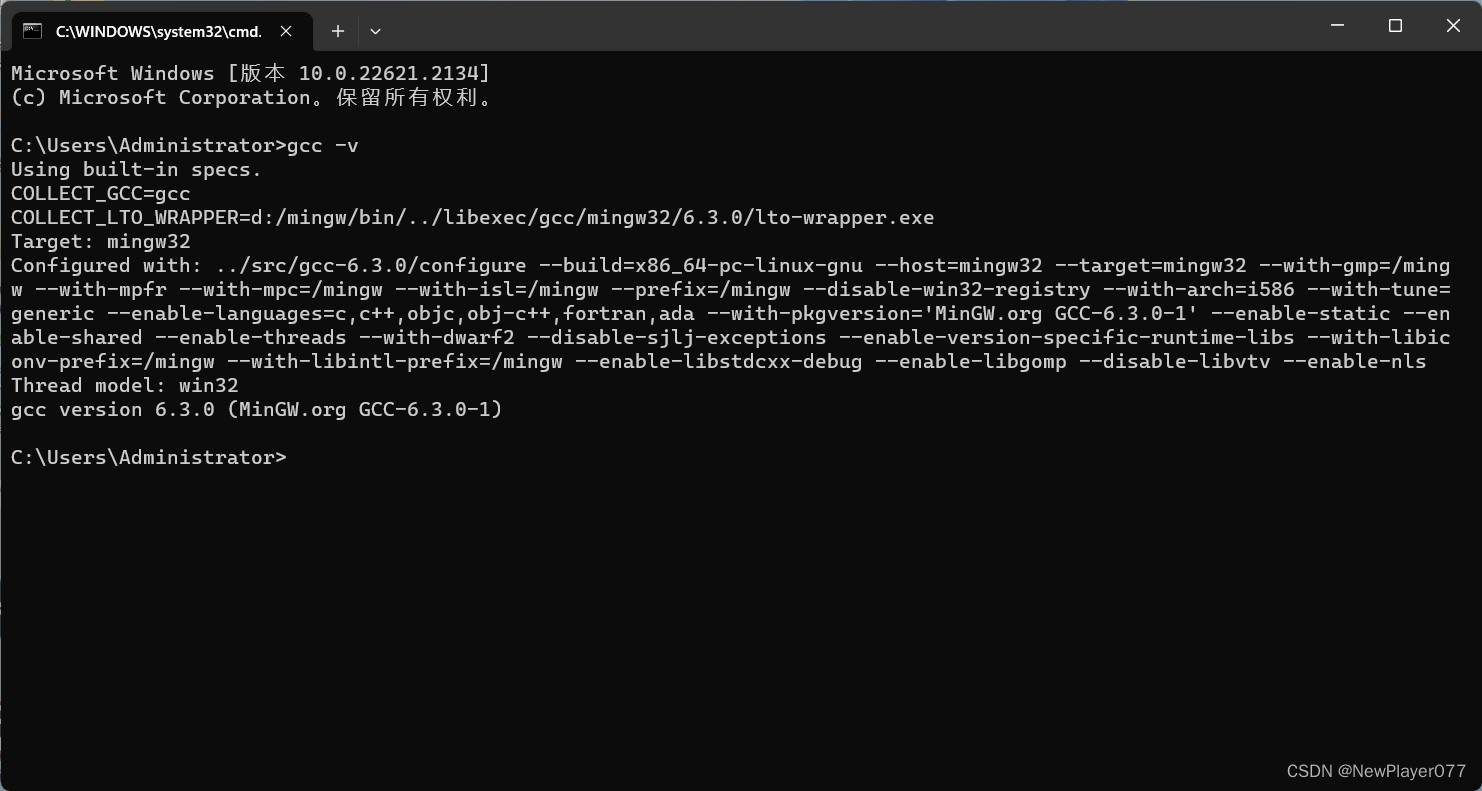Click the minimize icon in the title bar
1482x791 pixels.
[x=1336, y=26]
